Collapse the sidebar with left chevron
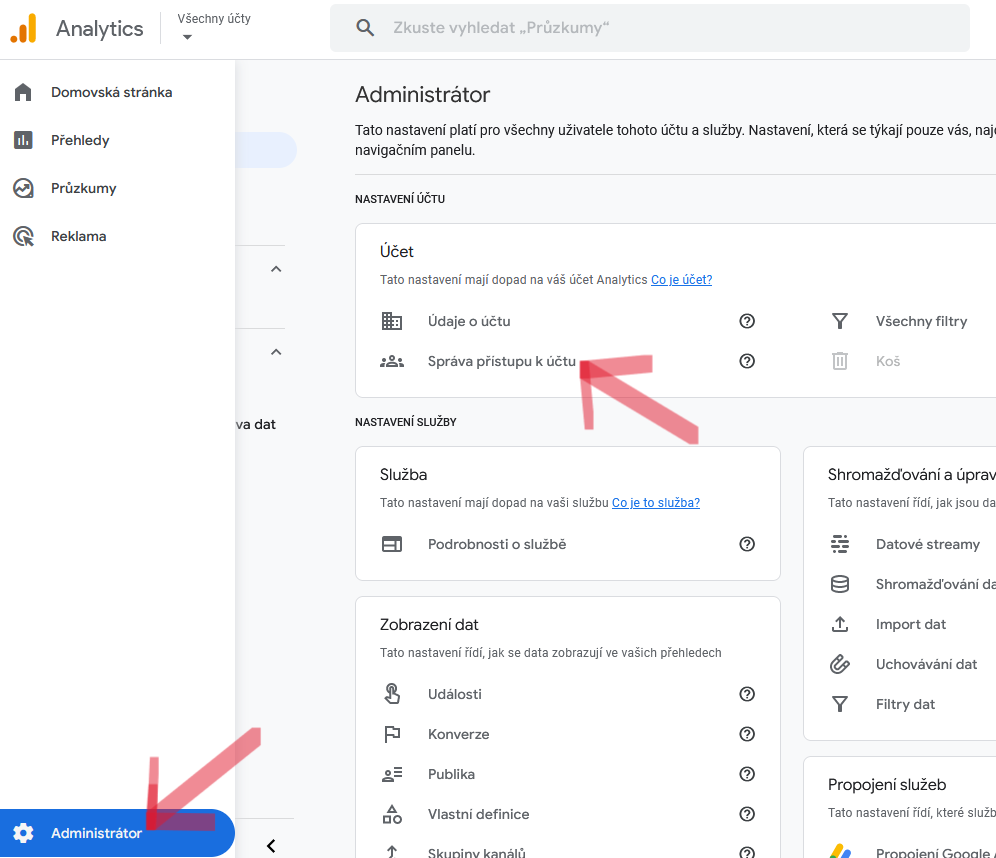The width and height of the screenshot is (996, 858). (x=271, y=846)
